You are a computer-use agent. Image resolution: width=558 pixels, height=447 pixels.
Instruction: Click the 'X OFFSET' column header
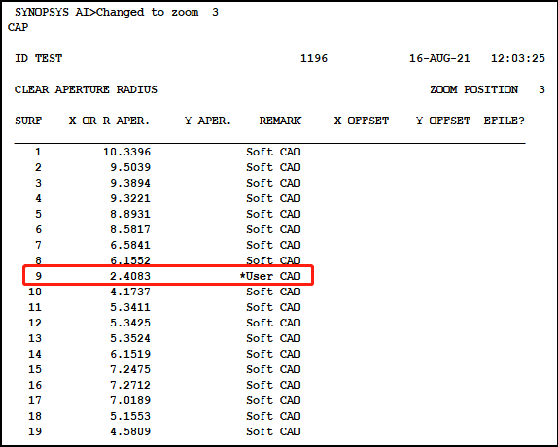[361, 121]
